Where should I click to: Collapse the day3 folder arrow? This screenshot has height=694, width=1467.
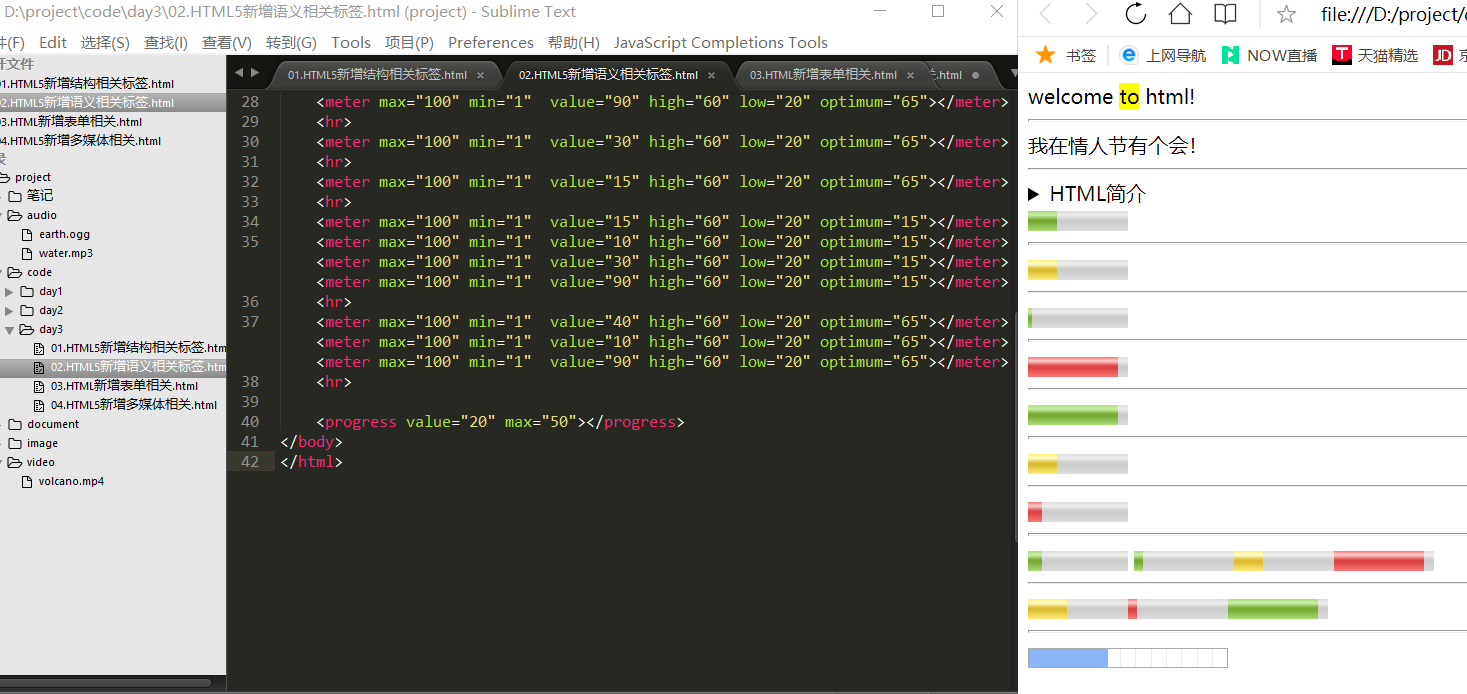pyautogui.click(x=9, y=329)
